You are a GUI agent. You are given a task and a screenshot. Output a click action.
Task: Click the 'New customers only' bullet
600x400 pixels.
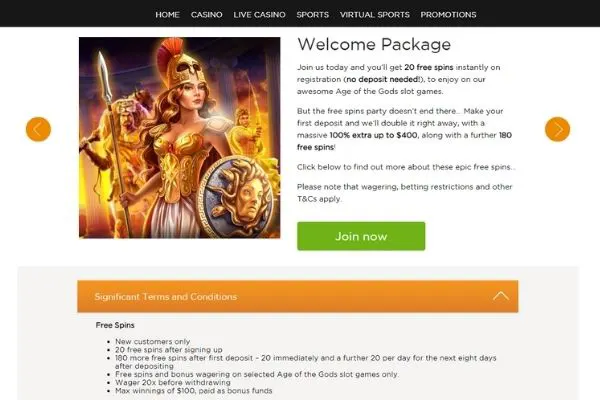(152, 341)
